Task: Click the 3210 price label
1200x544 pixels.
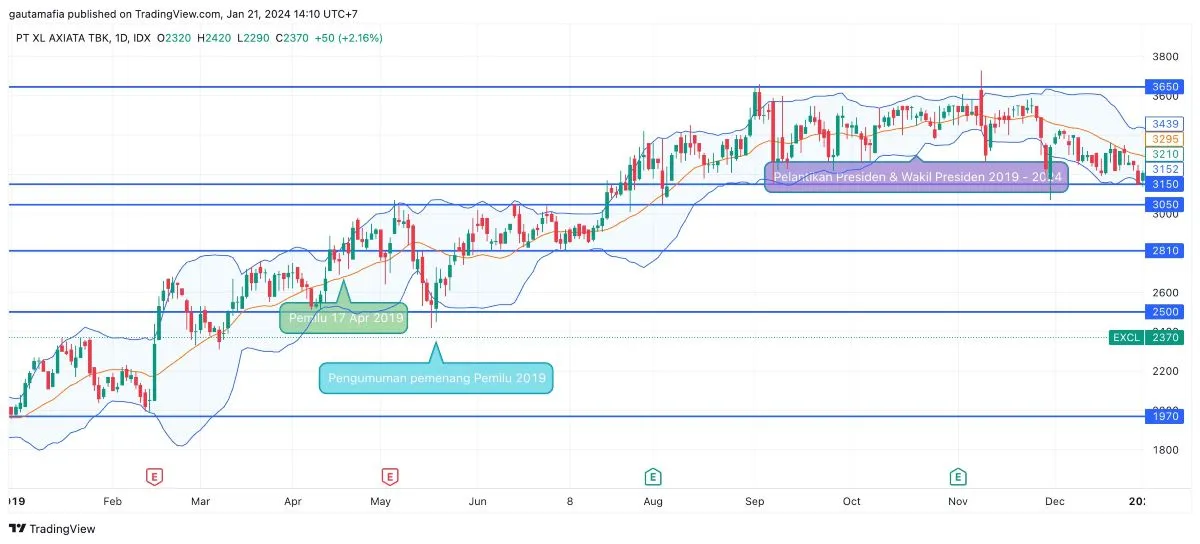Action: pos(1165,154)
